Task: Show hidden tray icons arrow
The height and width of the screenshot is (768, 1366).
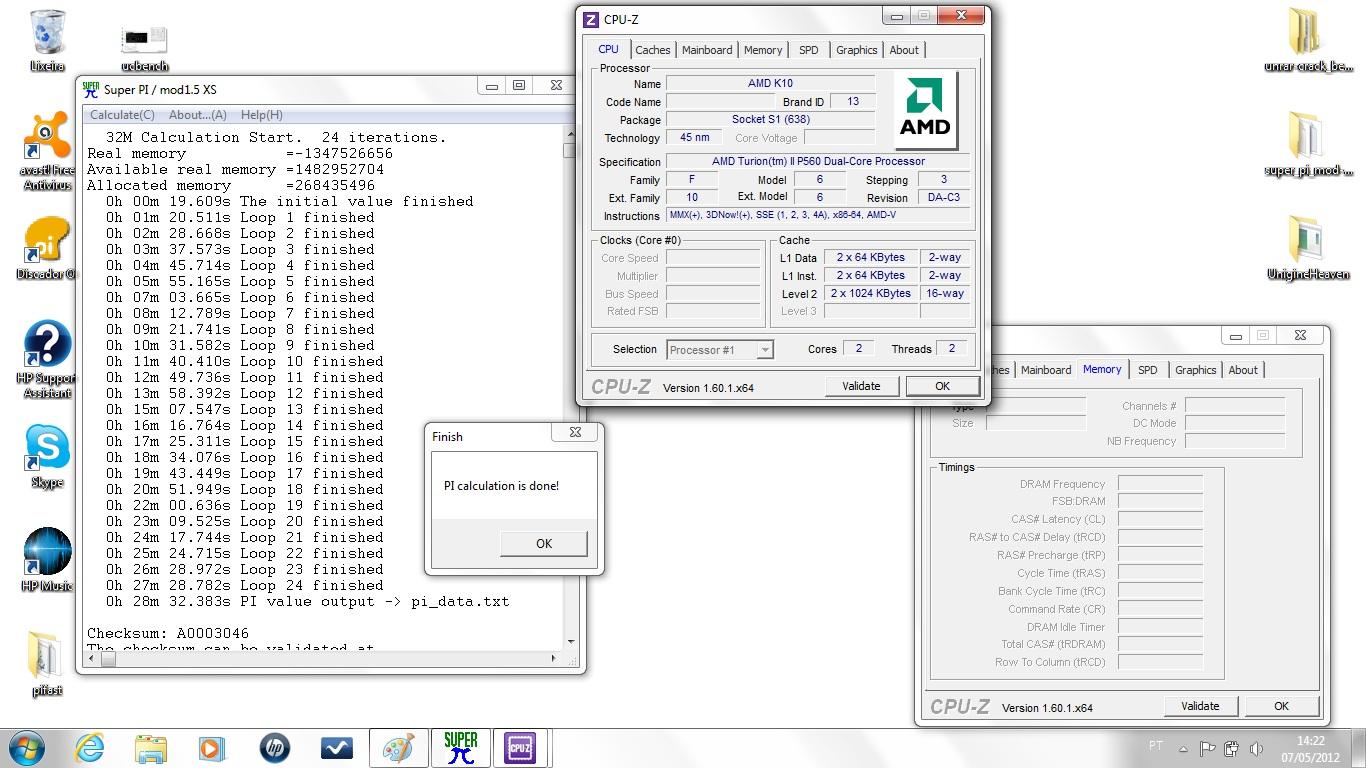Action: pos(1183,748)
